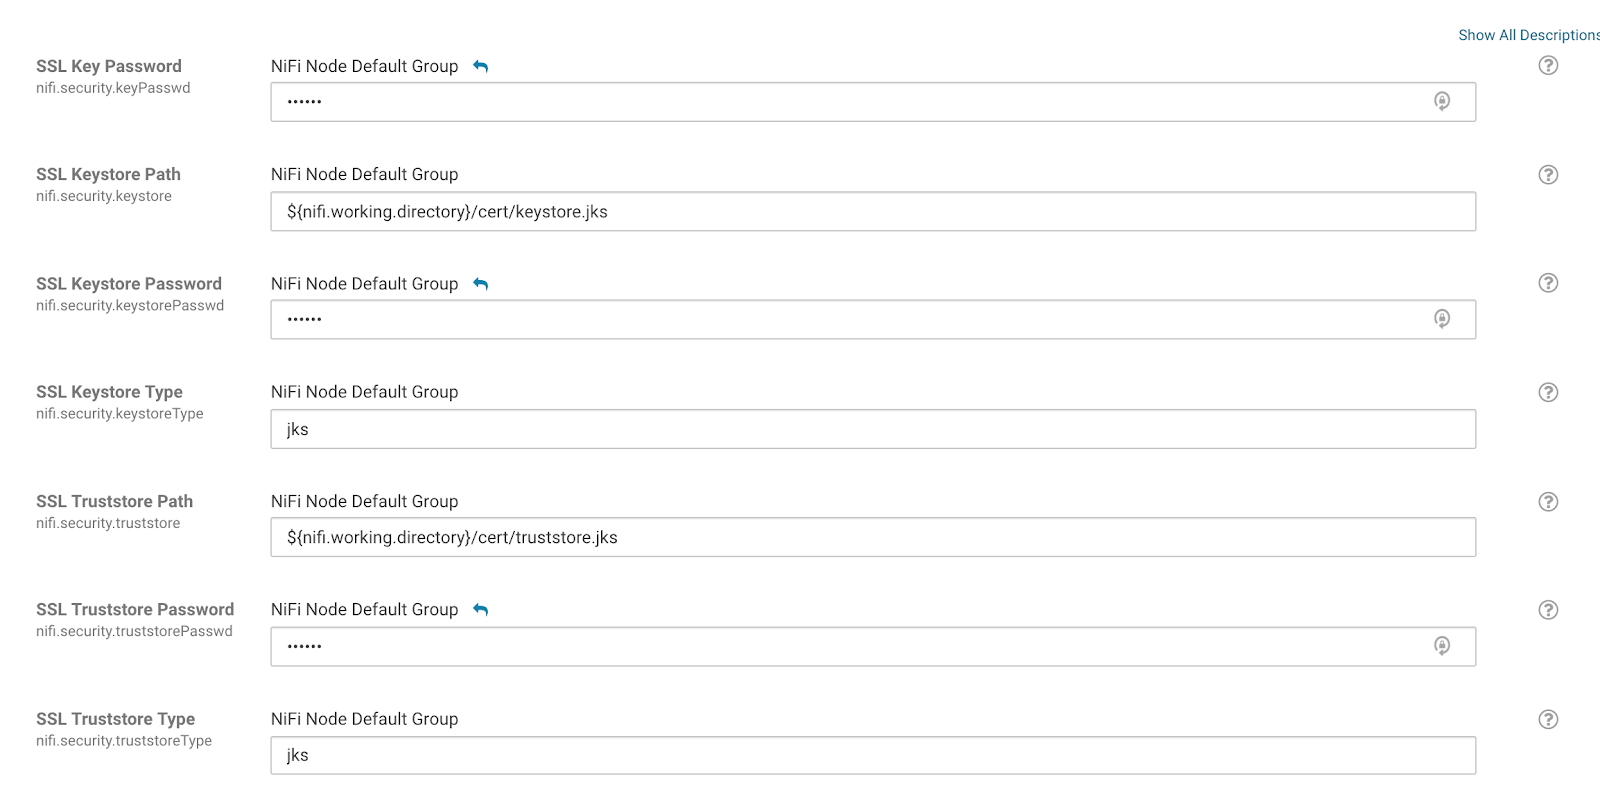
Task: Click the SSL Truststore Password input
Action: point(850,647)
